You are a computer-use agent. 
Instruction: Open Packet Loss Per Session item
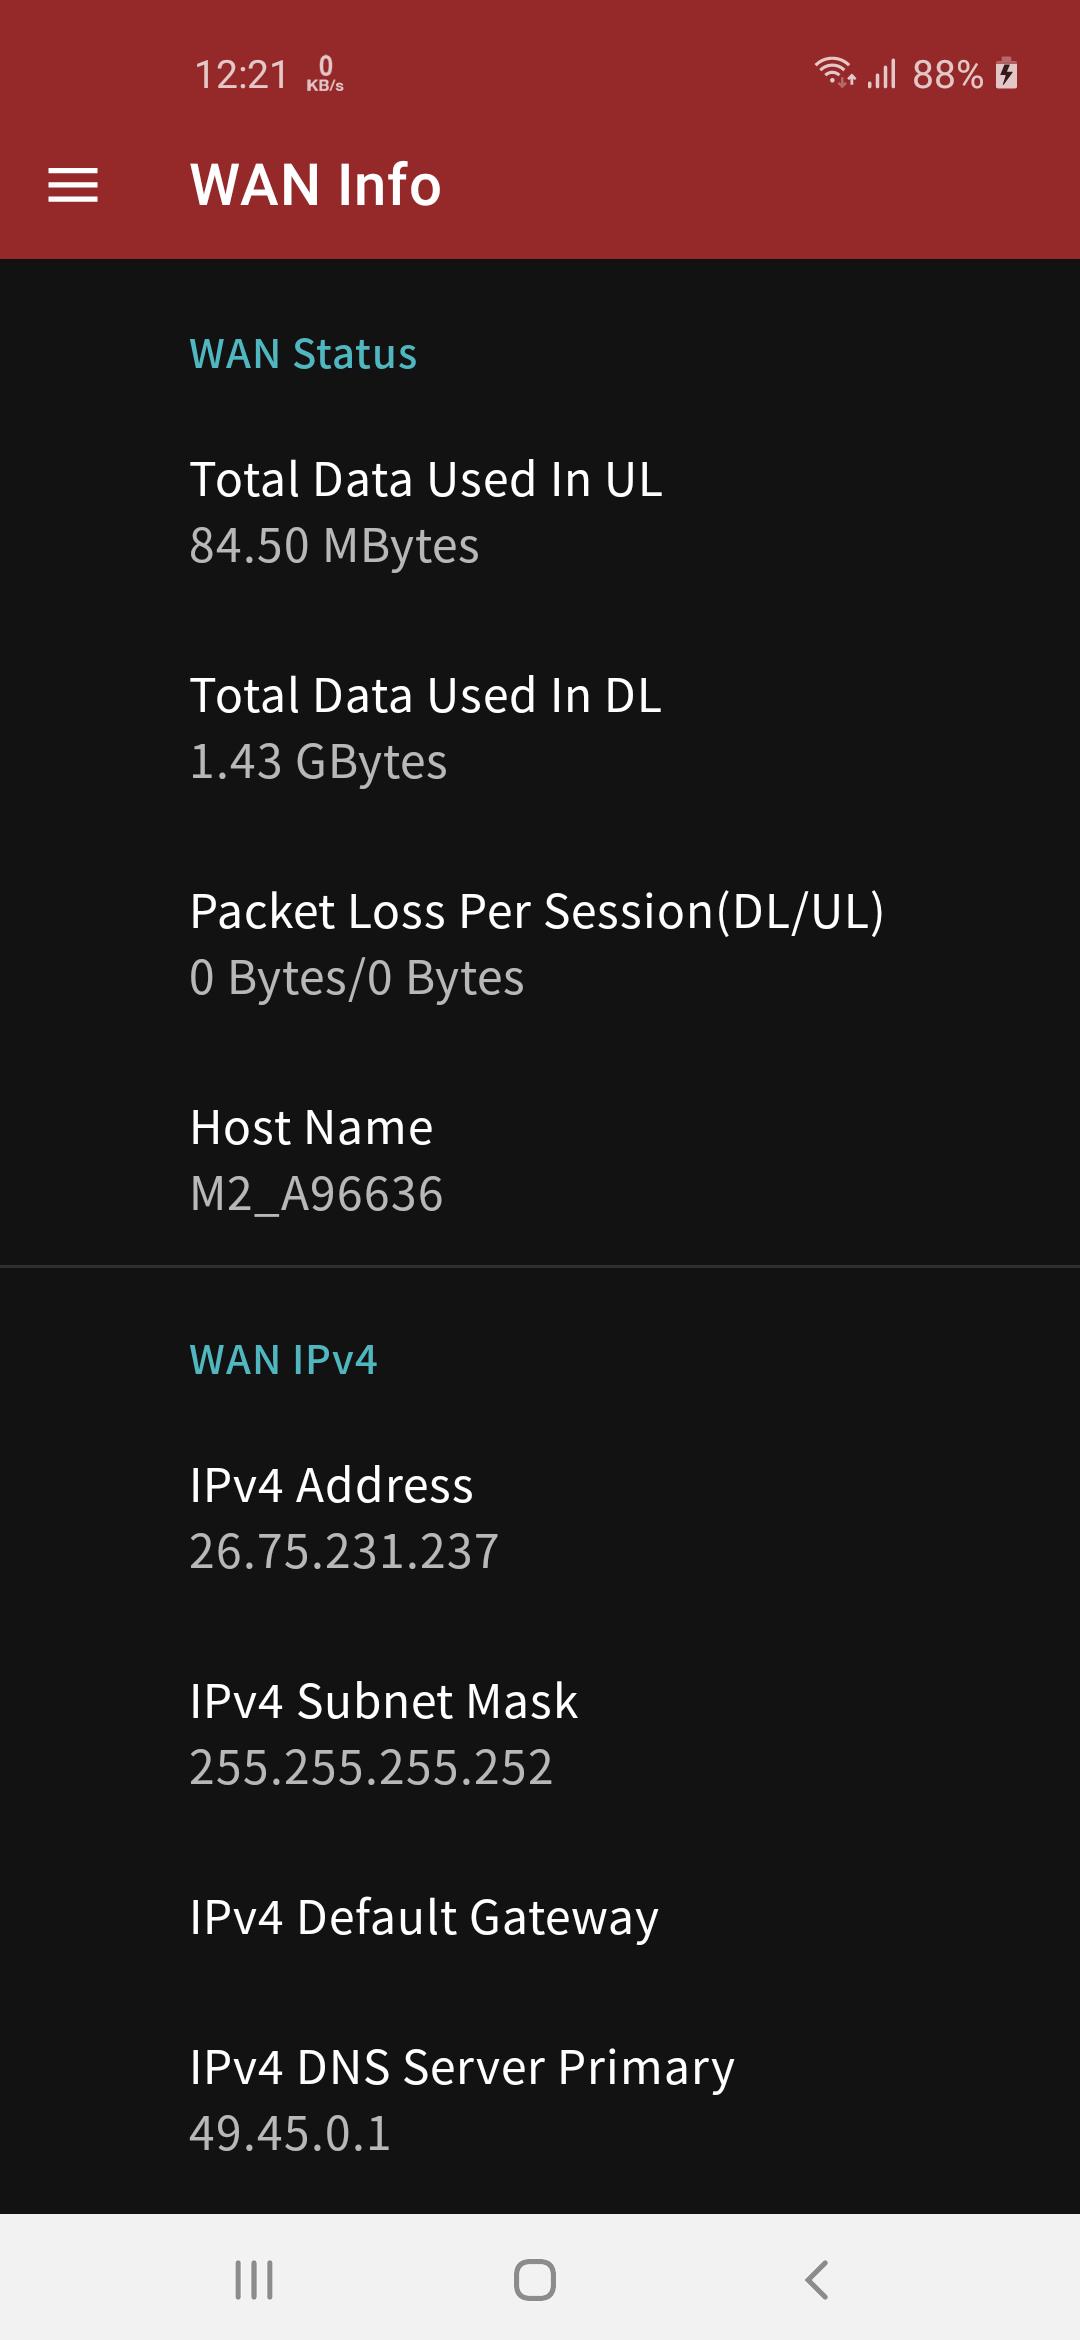pos(540,945)
